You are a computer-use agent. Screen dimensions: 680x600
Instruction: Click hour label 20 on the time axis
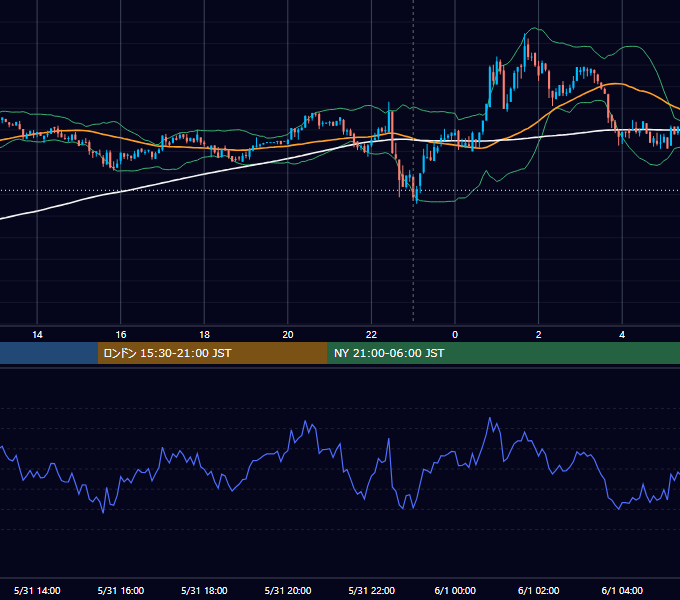coord(288,335)
